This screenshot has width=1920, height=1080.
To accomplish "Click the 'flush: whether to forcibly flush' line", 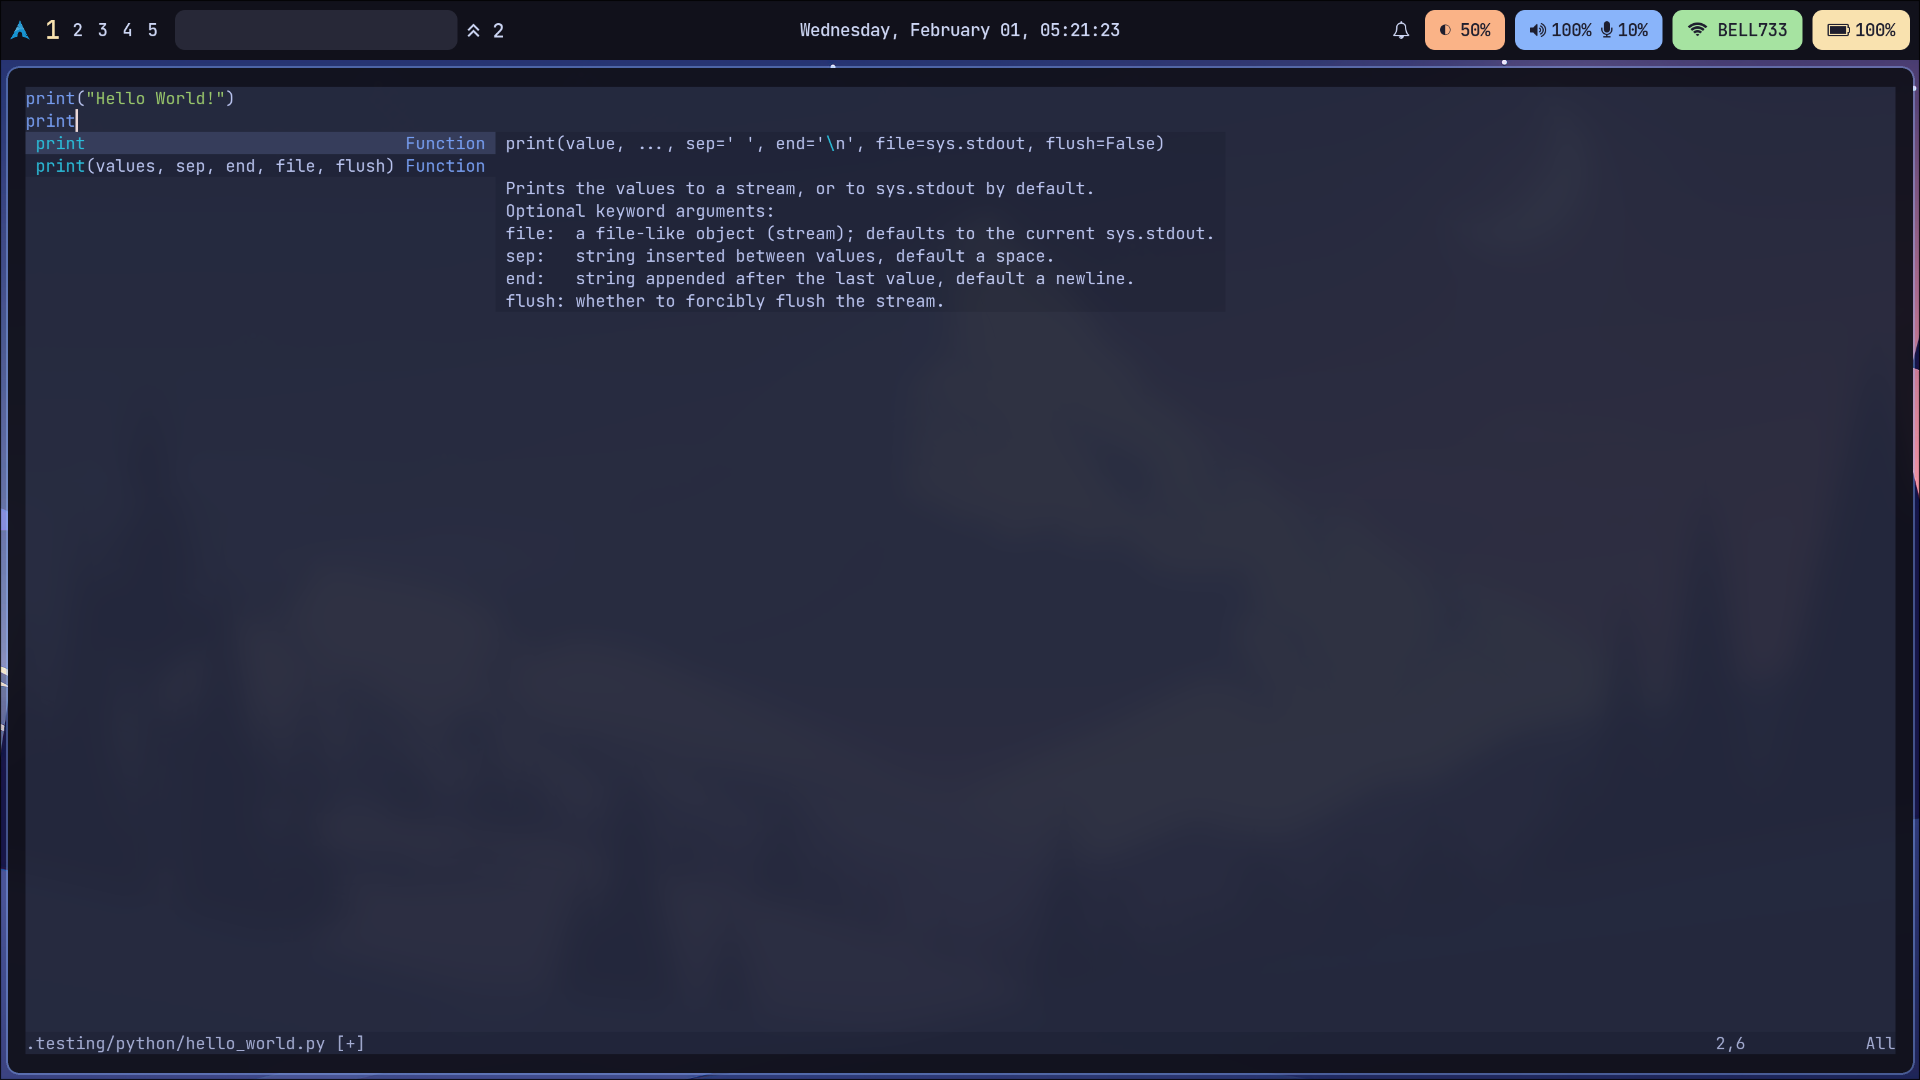I will (725, 301).
